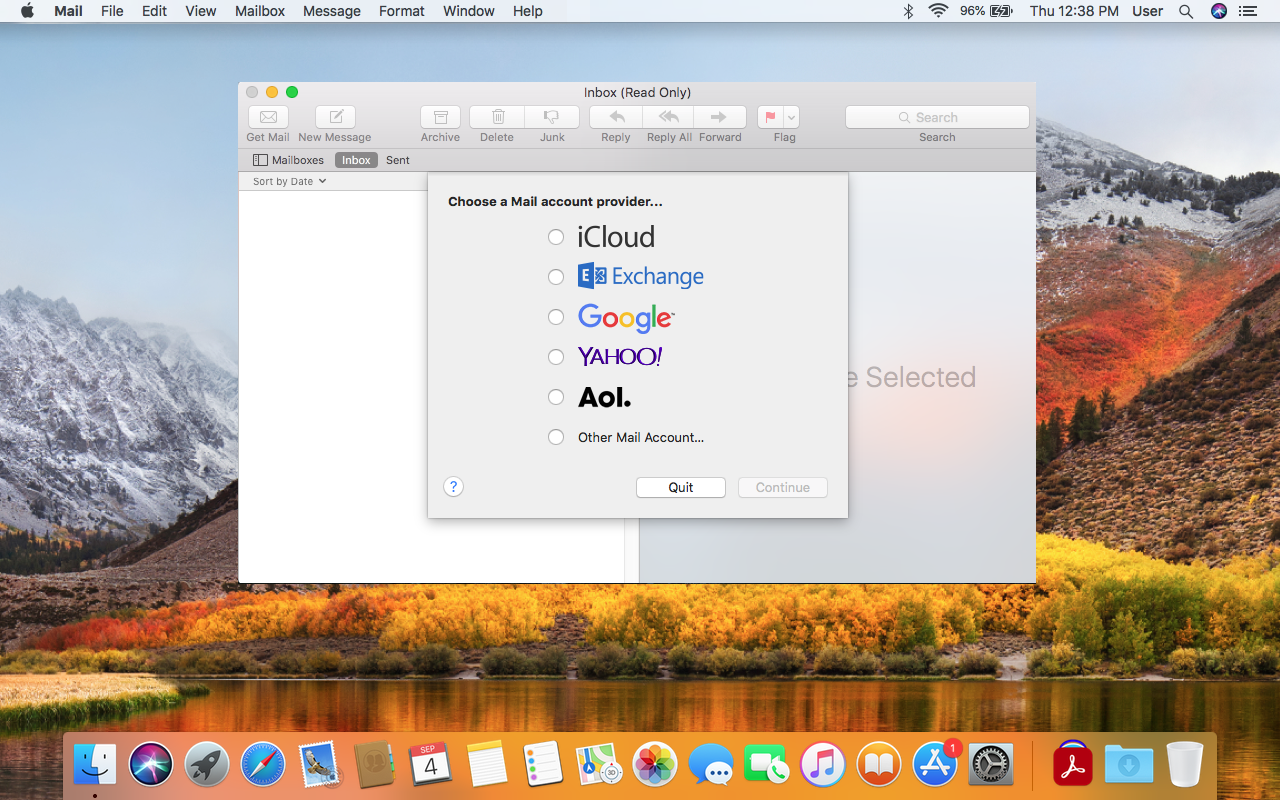This screenshot has width=1280, height=800.
Task: Click in the Mail Search field
Action: pyautogui.click(x=937, y=117)
